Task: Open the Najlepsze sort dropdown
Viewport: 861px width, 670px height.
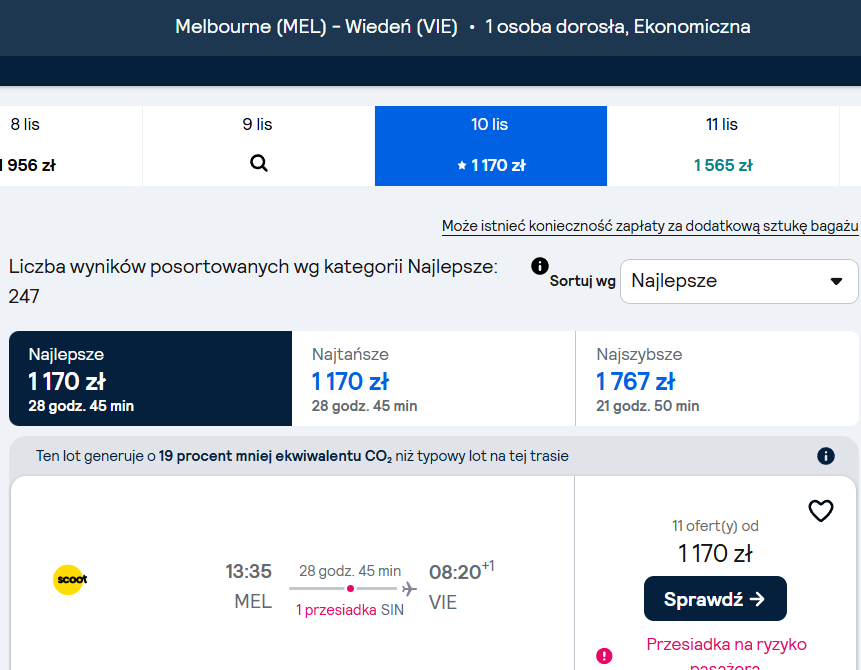Action: coord(739,281)
